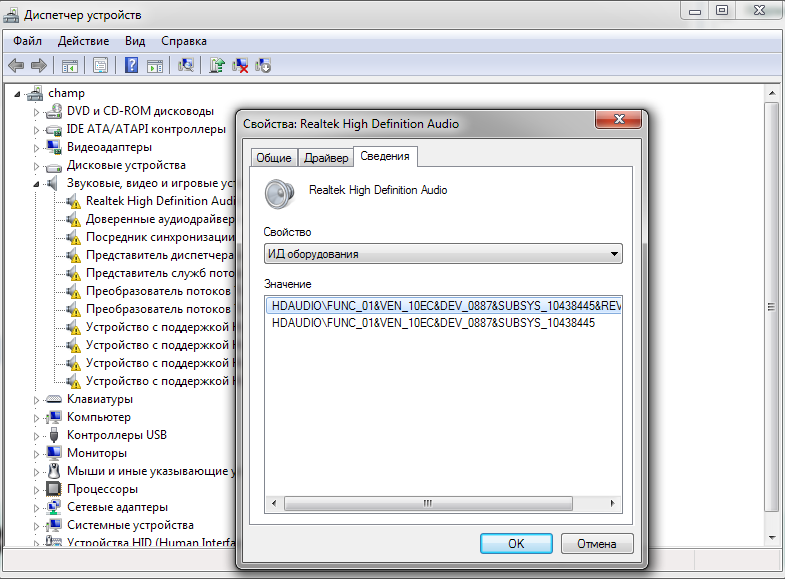785x579 pixels.
Task: Click the OK button
Action: click(x=516, y=543)
